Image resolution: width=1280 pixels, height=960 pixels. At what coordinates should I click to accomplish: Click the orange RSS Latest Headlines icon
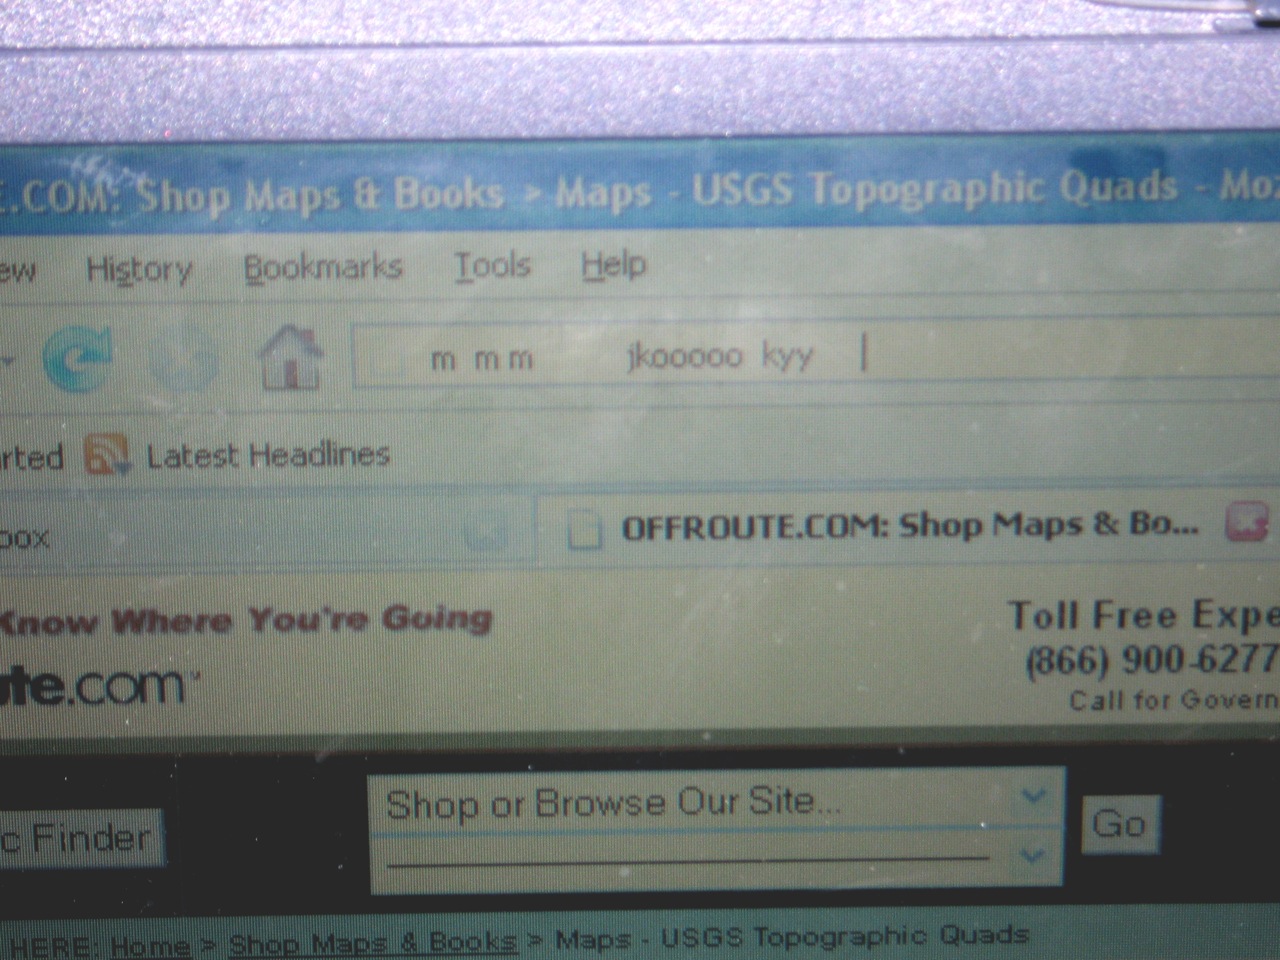(108, 455)
